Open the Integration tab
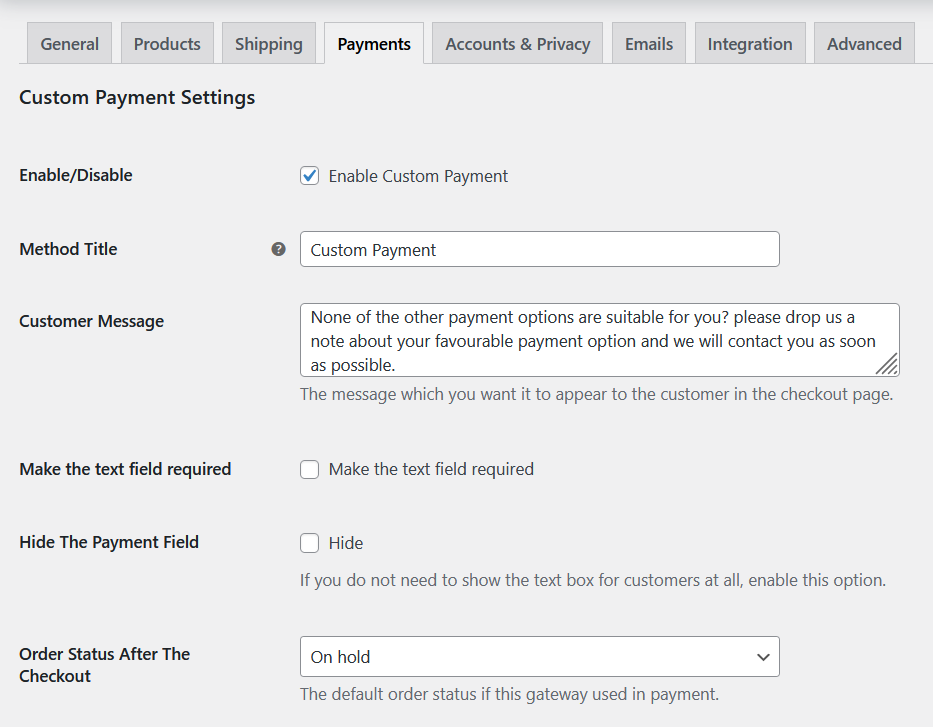This screenshot has width=933, height=727. coord(750,44)
